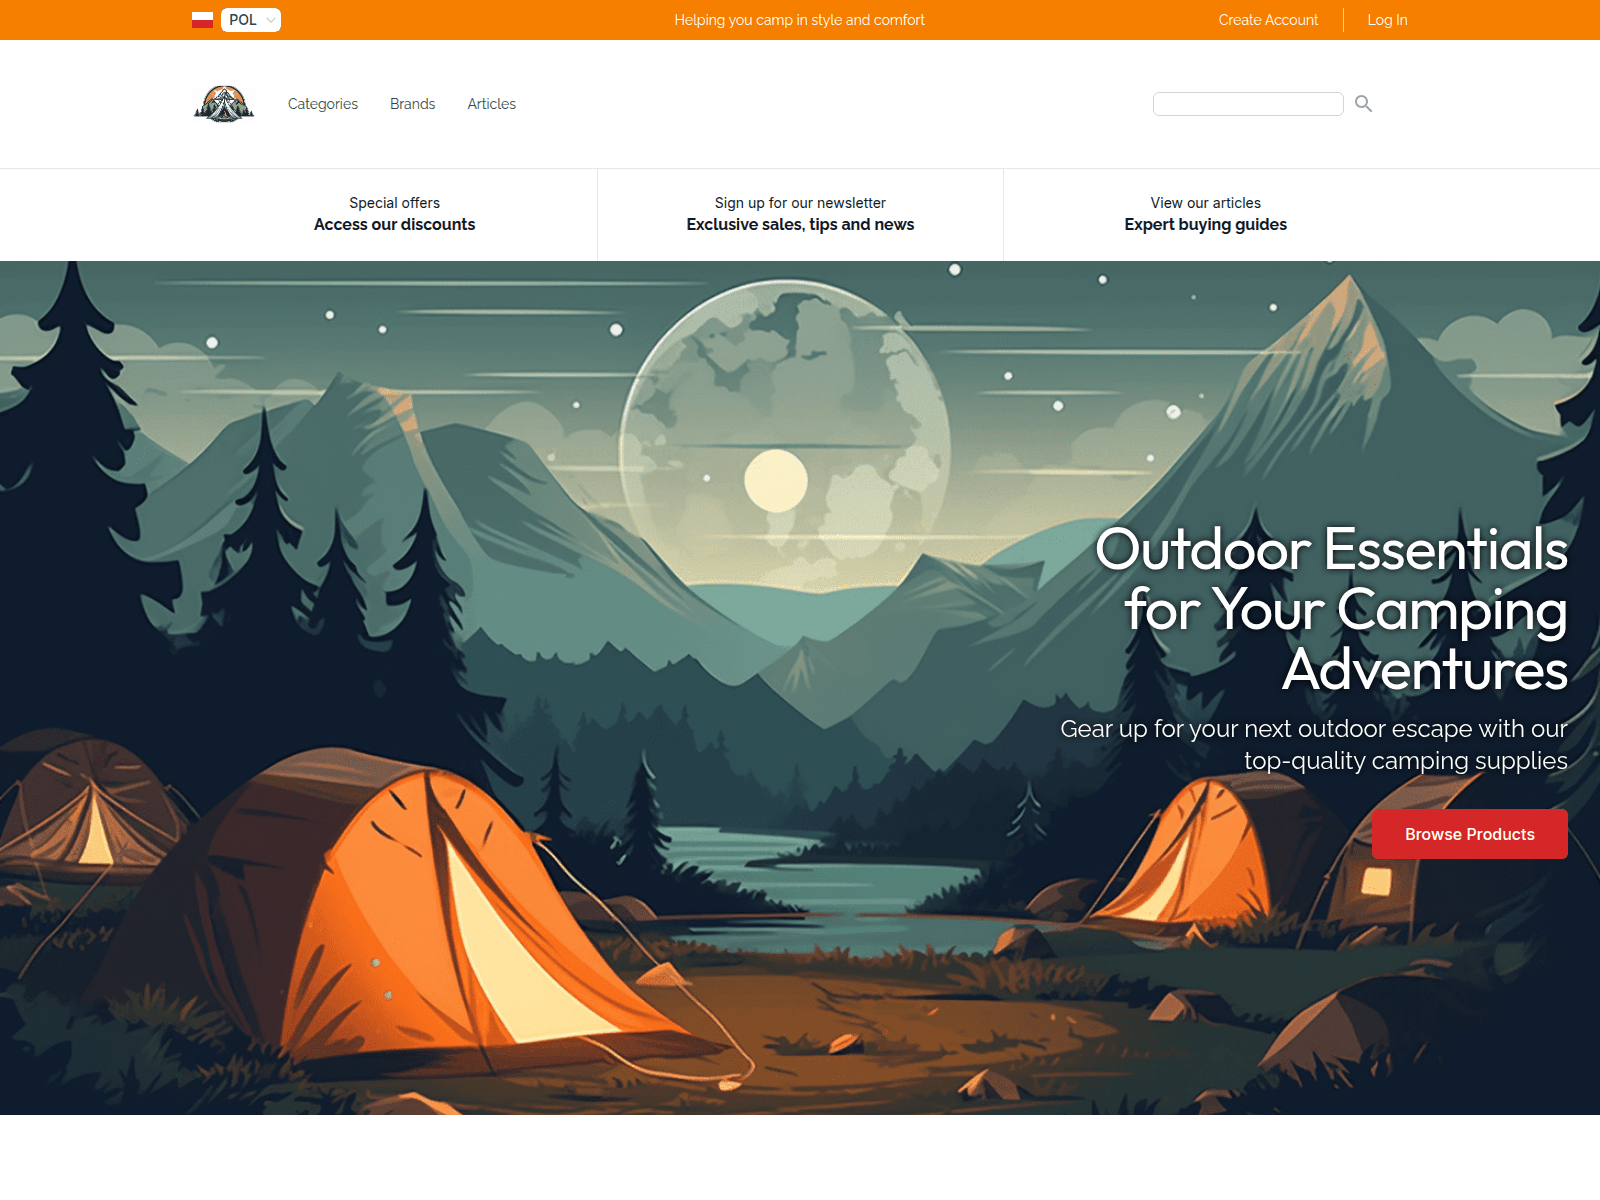Click the Log In link

(1387, 19)
